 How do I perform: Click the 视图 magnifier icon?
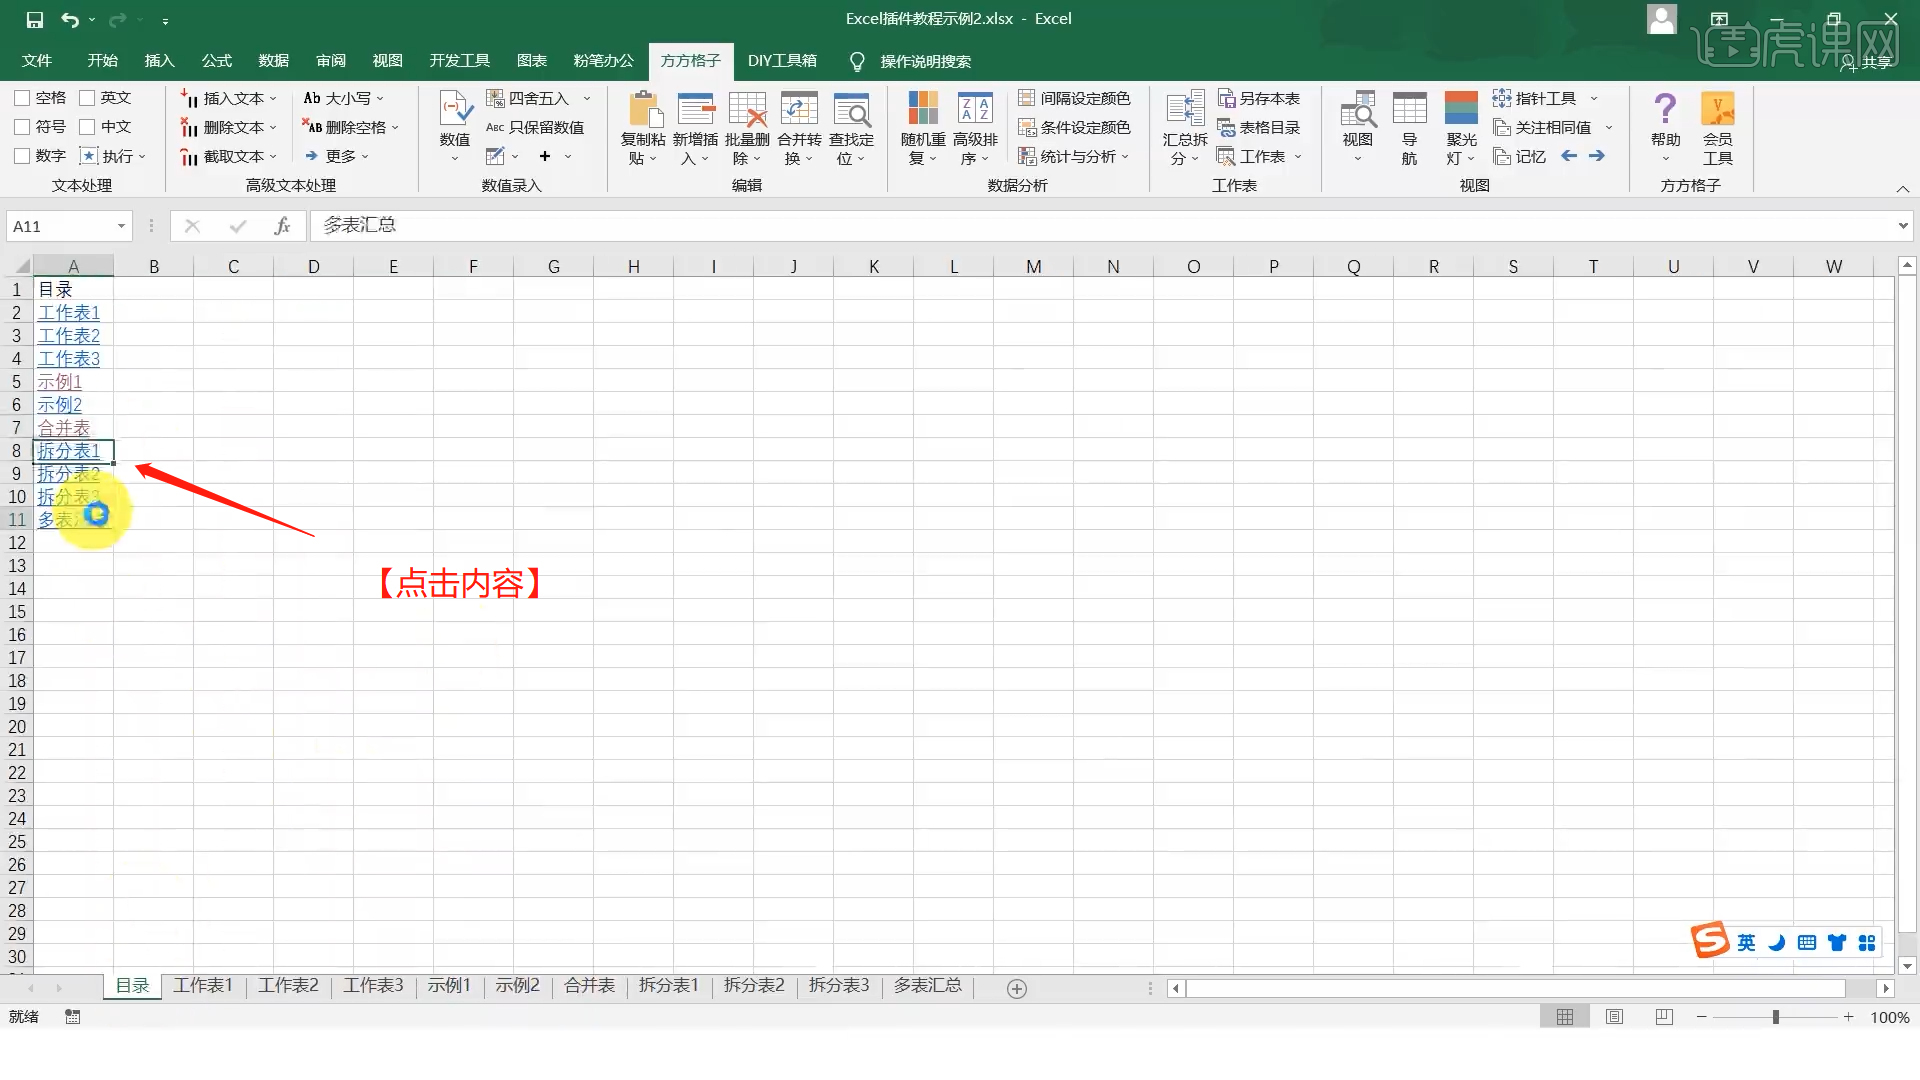(x=1358, y=108)
